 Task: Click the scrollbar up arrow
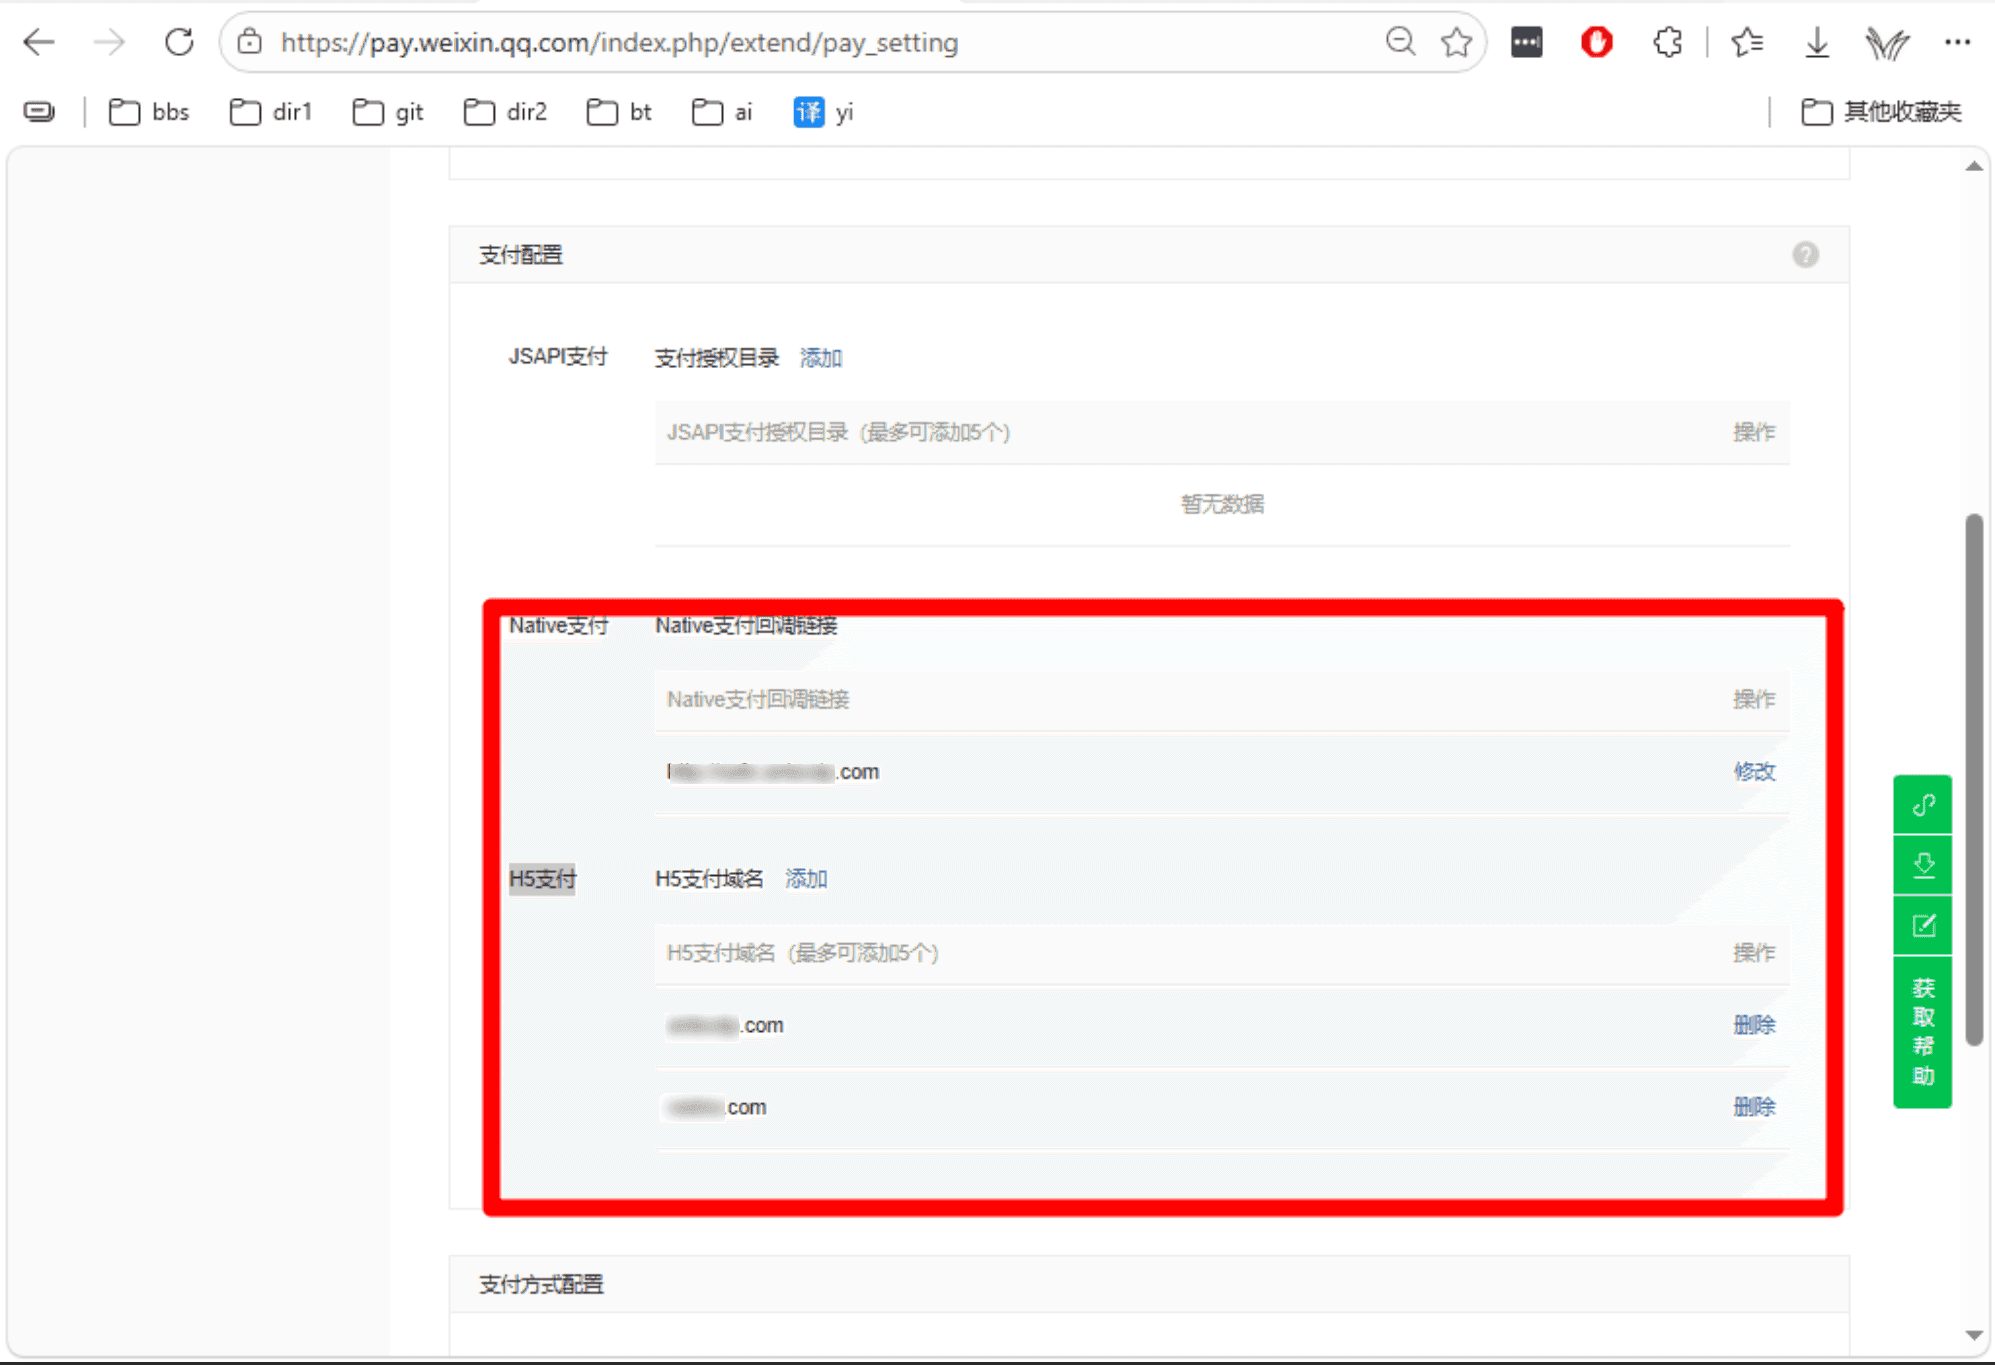coord(1973,166)
